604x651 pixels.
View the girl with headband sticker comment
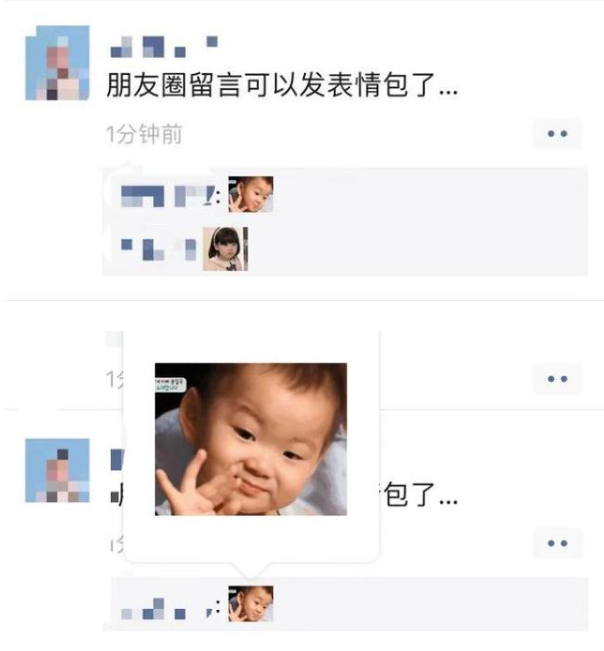[x=225, y=249]
